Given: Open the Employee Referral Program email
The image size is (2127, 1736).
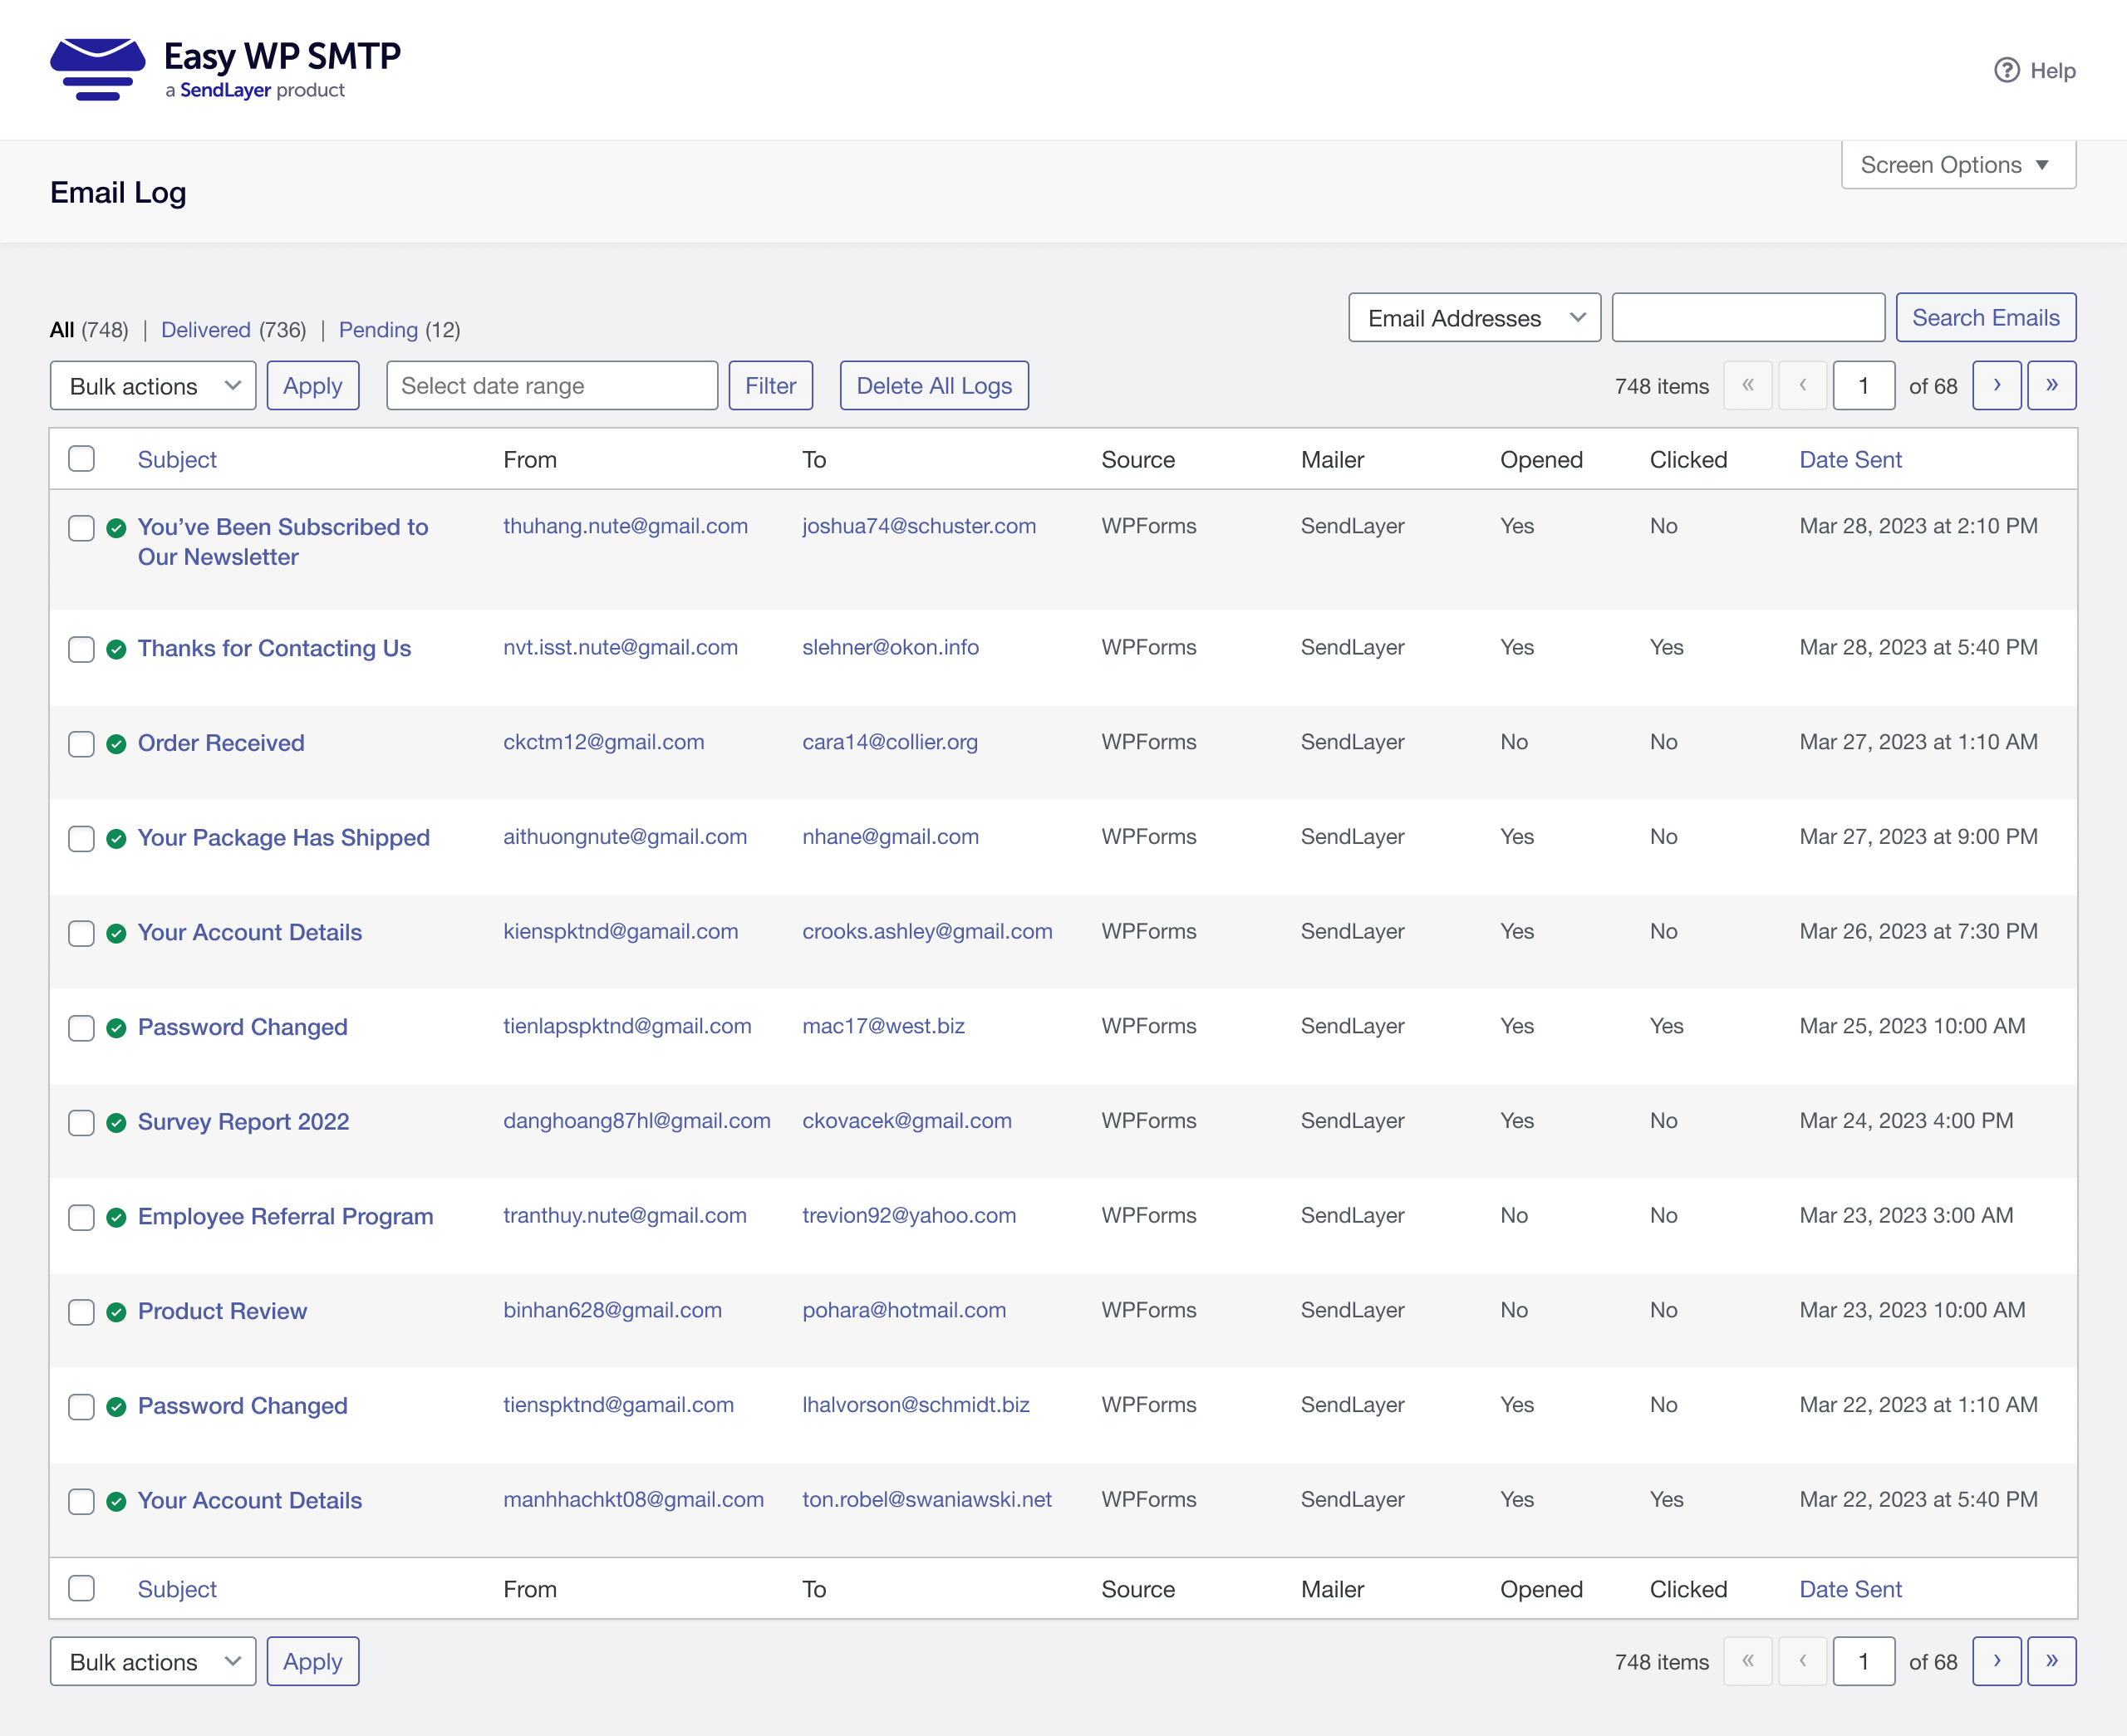Looking at the screenshot, I should (285, 1216).
